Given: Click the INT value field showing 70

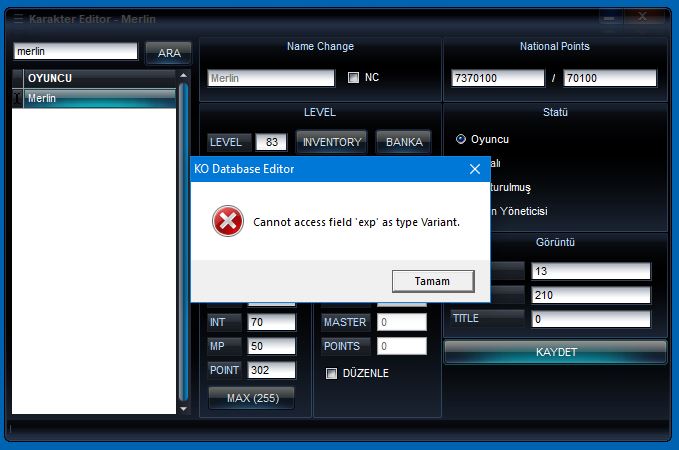Looking at the screenshot, I should [x=271, y=322].
